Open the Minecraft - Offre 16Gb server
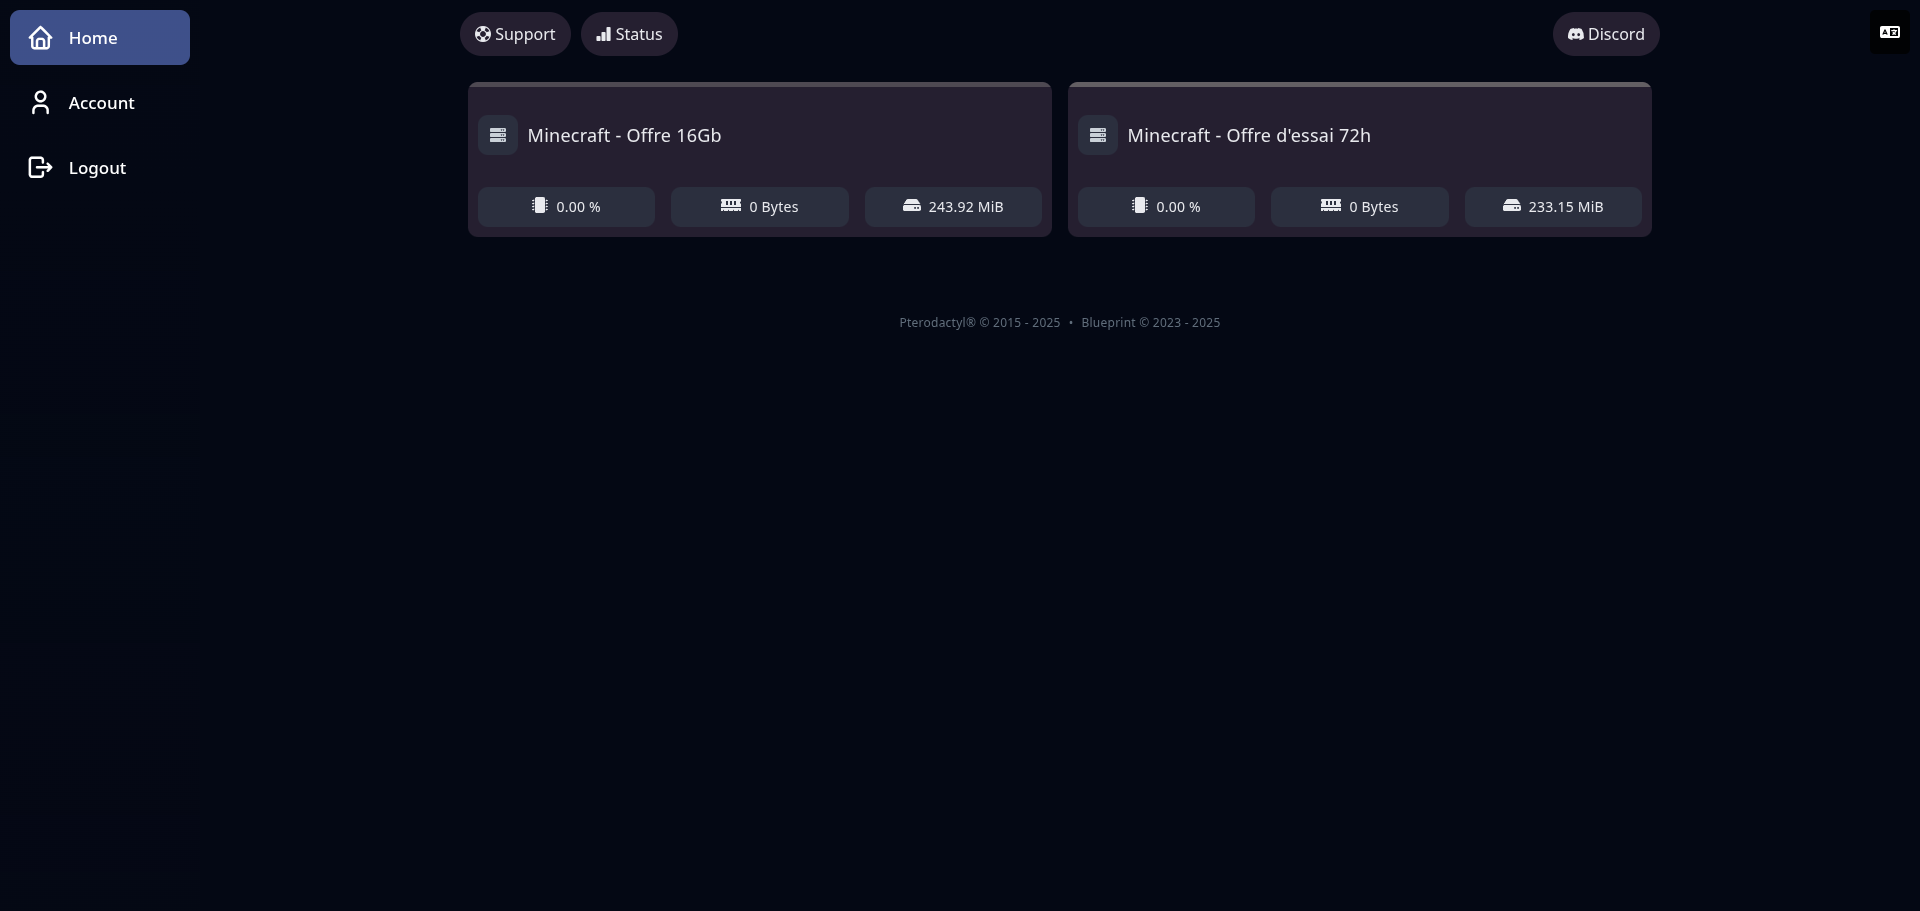The image size is (1920, 911). tap(760, 160)
